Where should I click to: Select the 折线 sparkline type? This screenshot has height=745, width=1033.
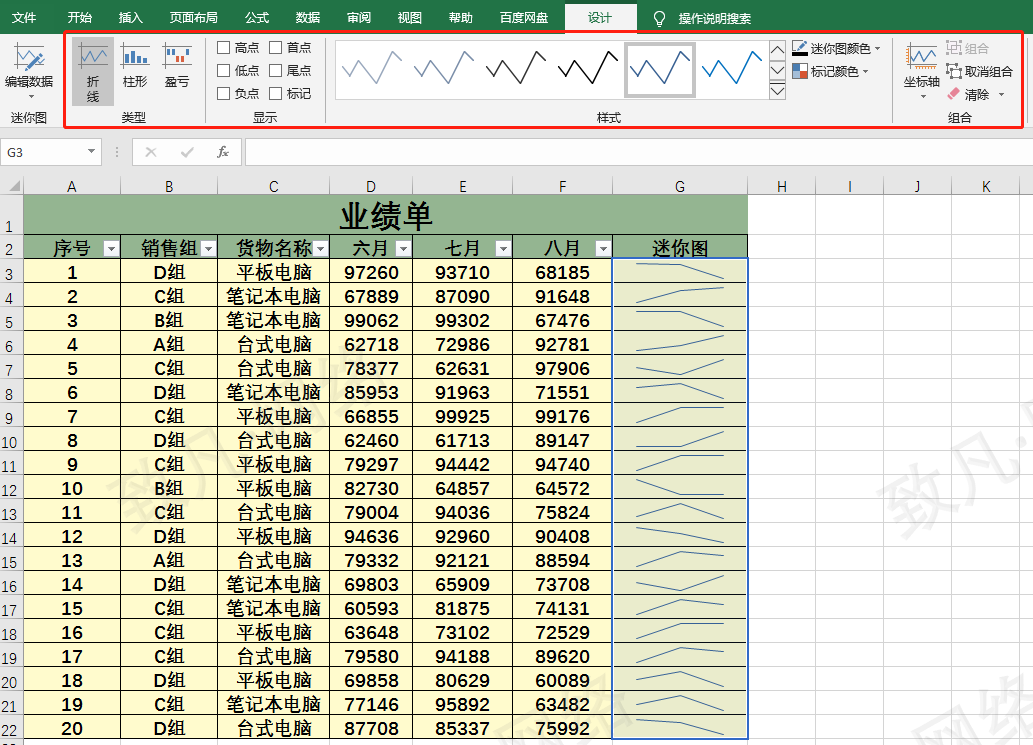[x=93, y=70]
